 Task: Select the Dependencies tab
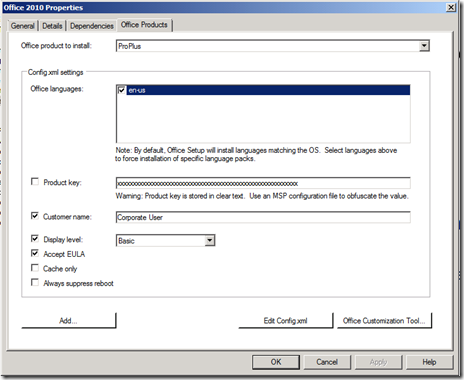pyautogui.click(x=92, y=26)
